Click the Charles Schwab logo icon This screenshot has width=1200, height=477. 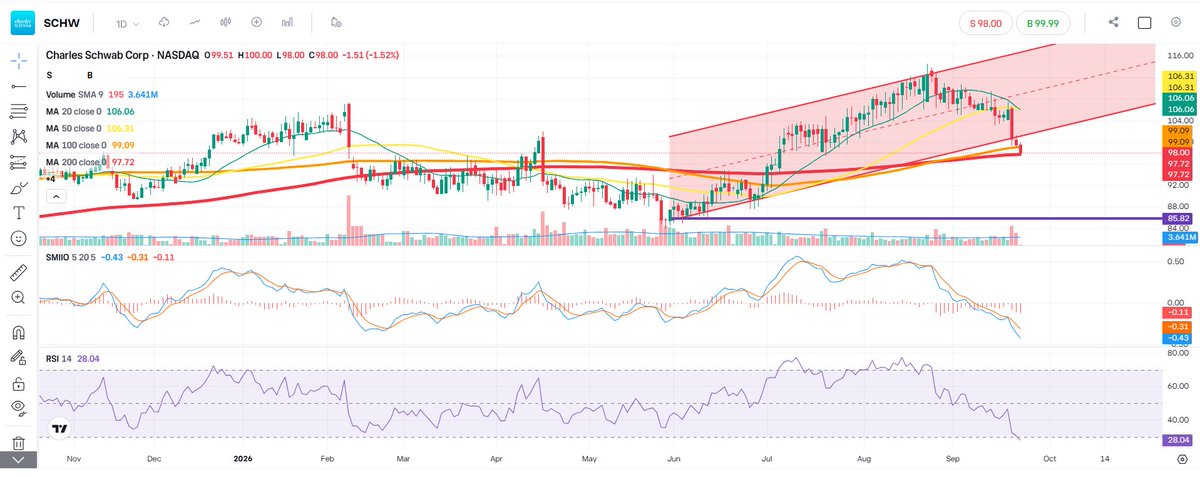click(22, 22)
